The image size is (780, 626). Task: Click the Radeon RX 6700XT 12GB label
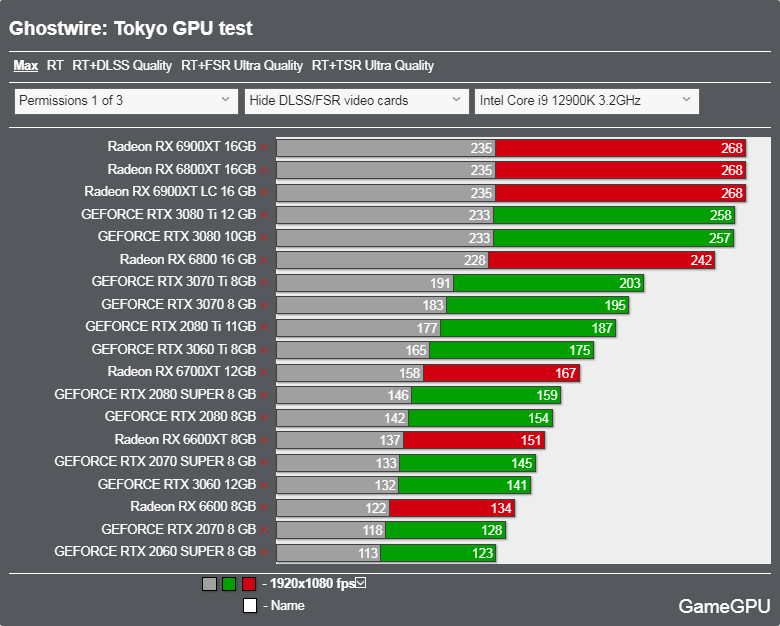pos(182,372)
